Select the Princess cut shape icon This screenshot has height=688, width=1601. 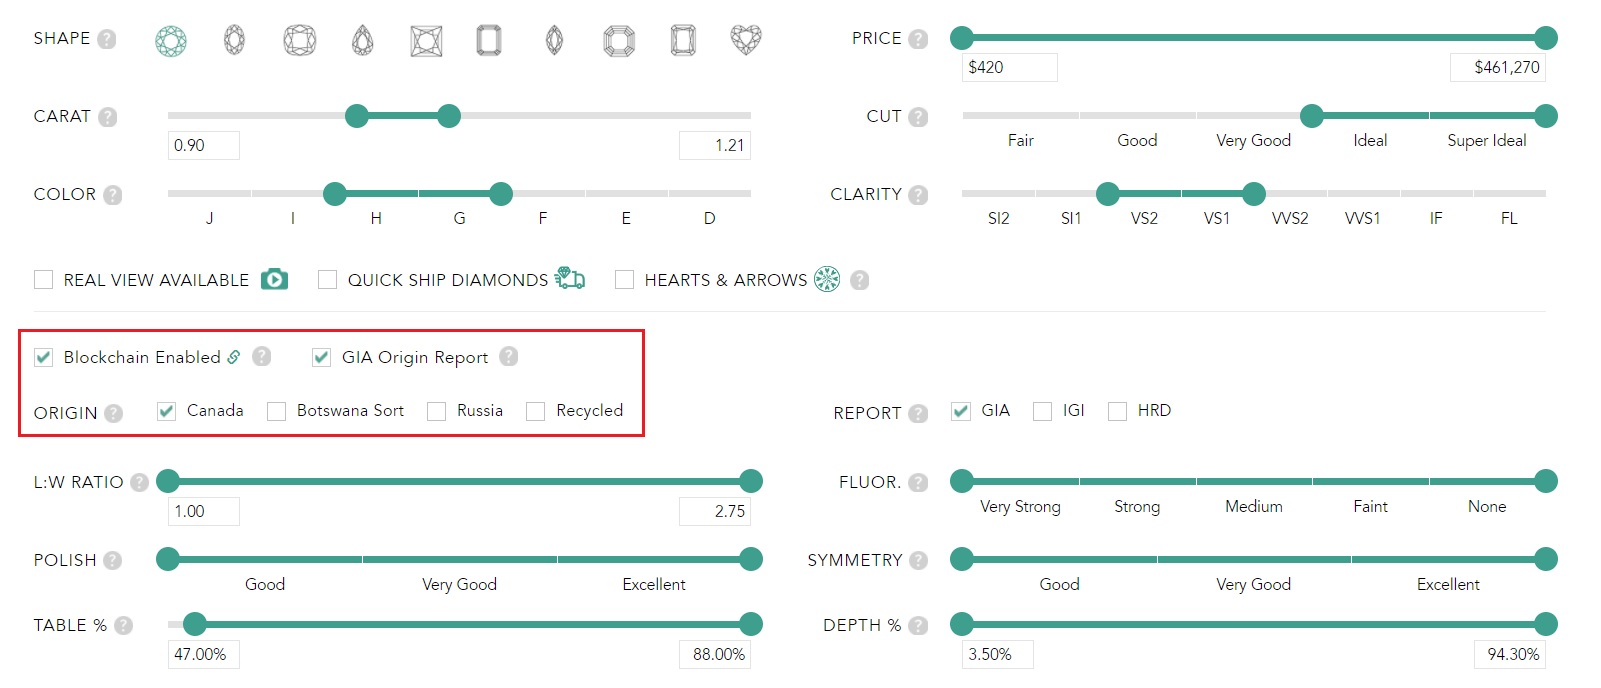point(426,41)
